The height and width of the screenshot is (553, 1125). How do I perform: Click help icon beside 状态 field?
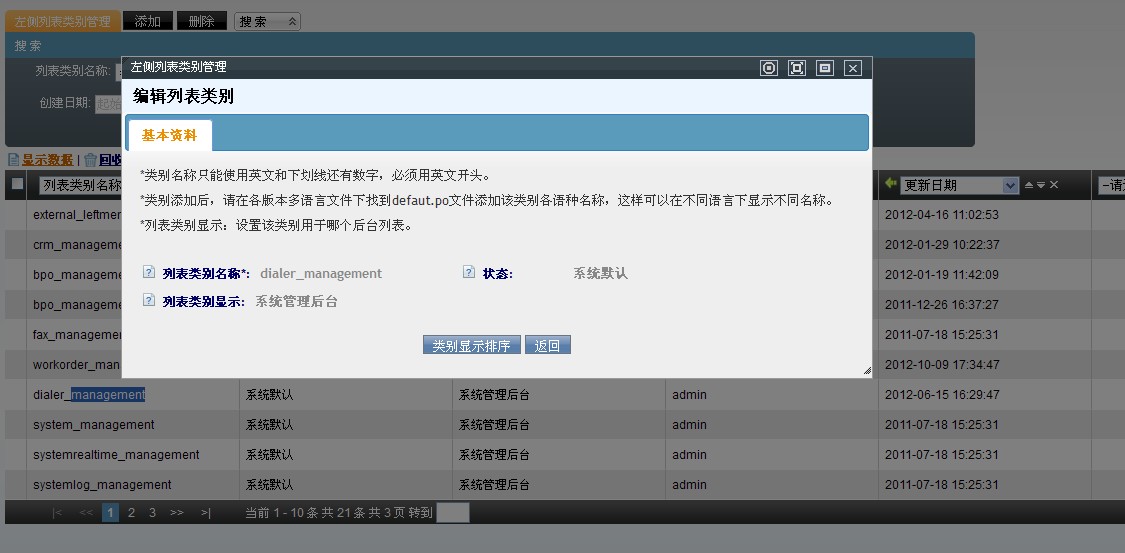click(469, 272)
